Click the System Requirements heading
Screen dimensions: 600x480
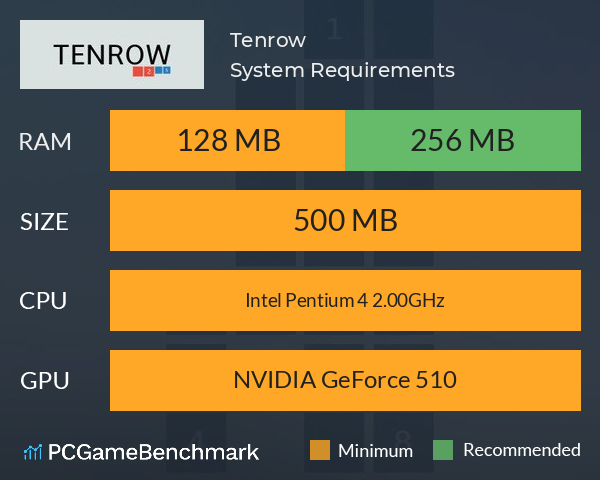click(x=342, y=70)
